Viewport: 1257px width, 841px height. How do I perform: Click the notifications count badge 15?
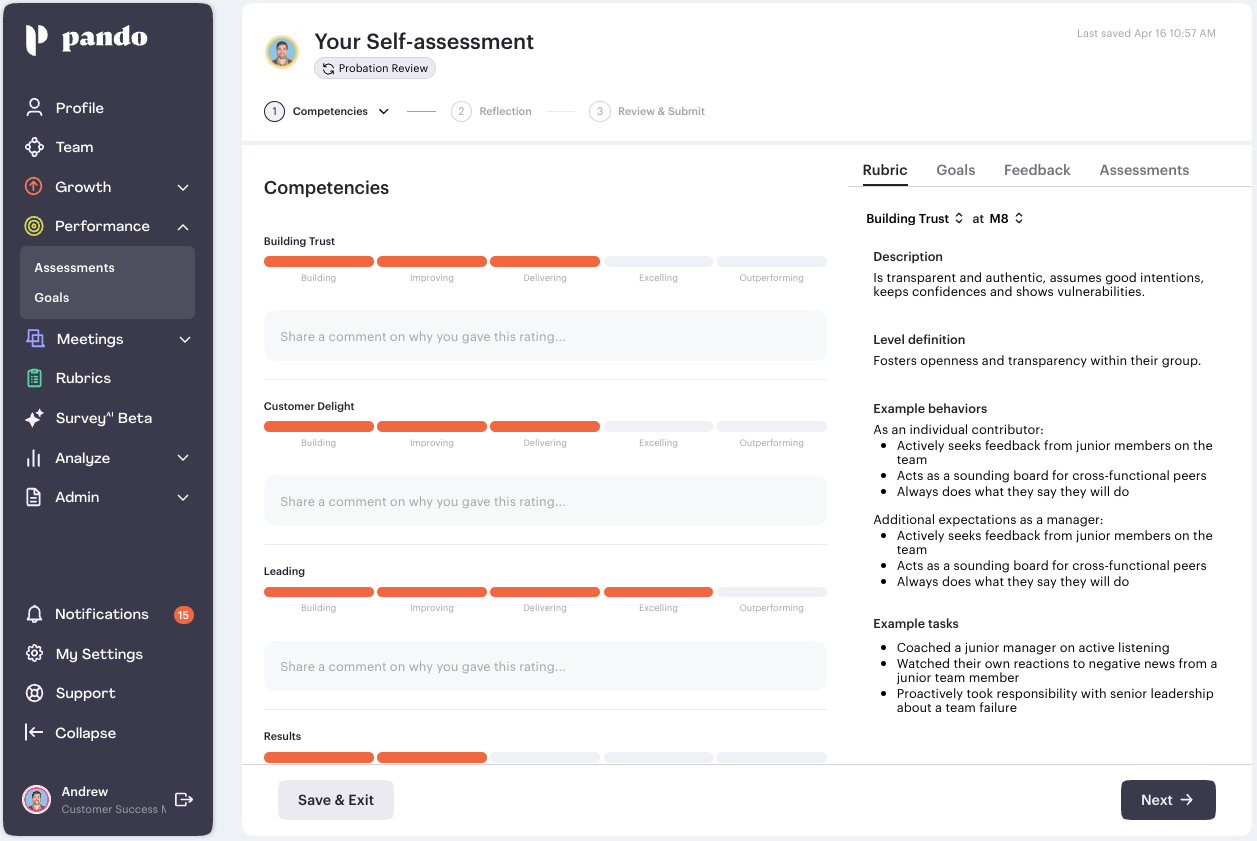pyautogui.click(x=183, y=615)
